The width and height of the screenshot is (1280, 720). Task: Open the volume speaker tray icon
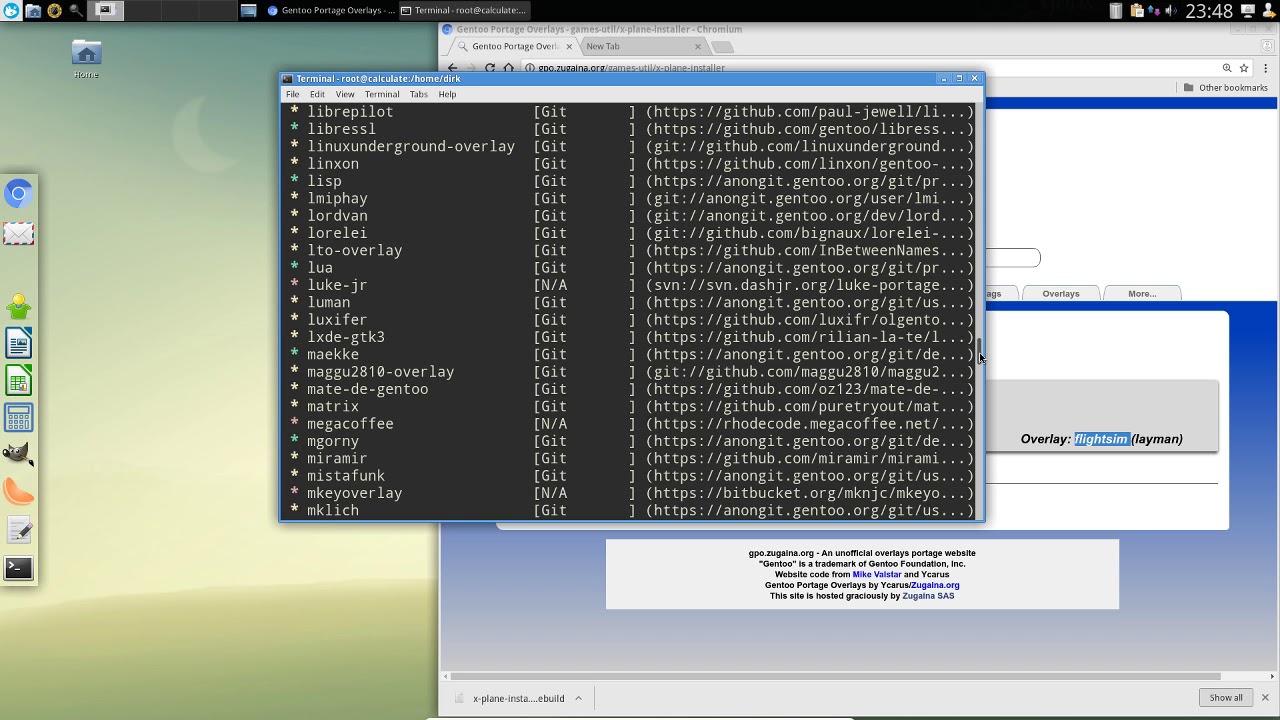pos(1170,11)
